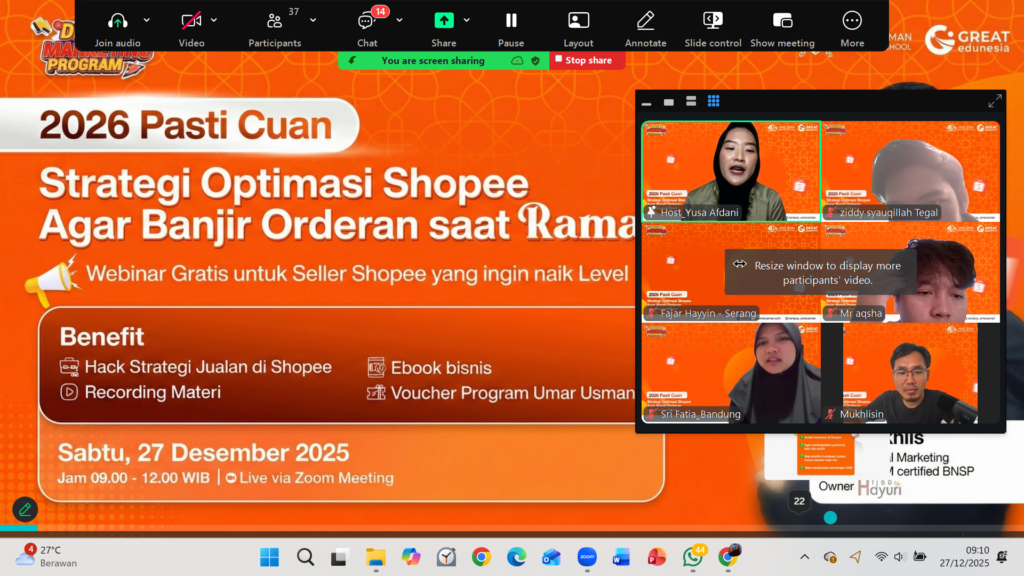Expand the Participants dropdown chevron
The height and width of the screenshot is (576, 1024).
tap(313, 20)
